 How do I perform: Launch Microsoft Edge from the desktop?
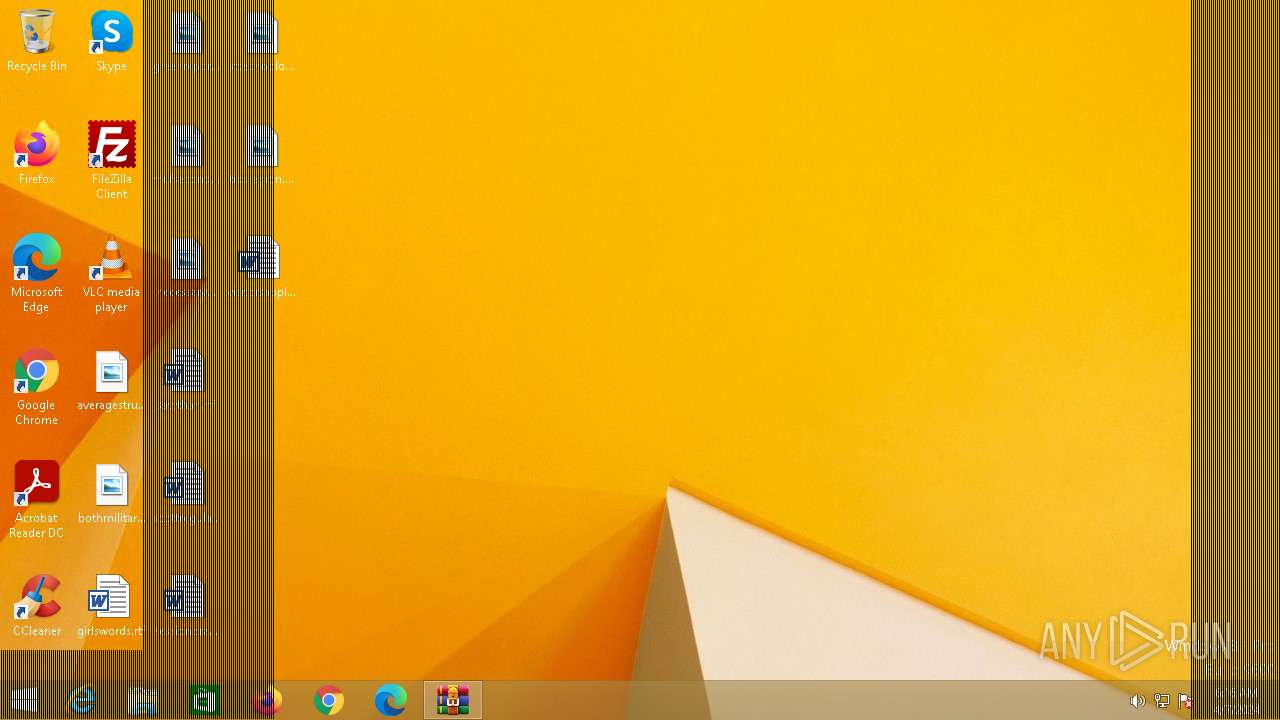coord(36,274)
